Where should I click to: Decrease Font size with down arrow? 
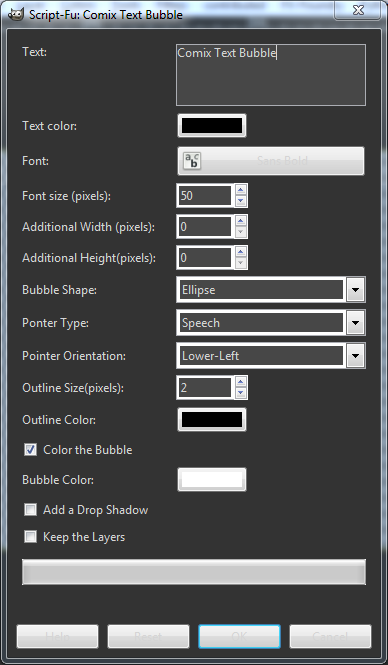click(x=240, y=201)
